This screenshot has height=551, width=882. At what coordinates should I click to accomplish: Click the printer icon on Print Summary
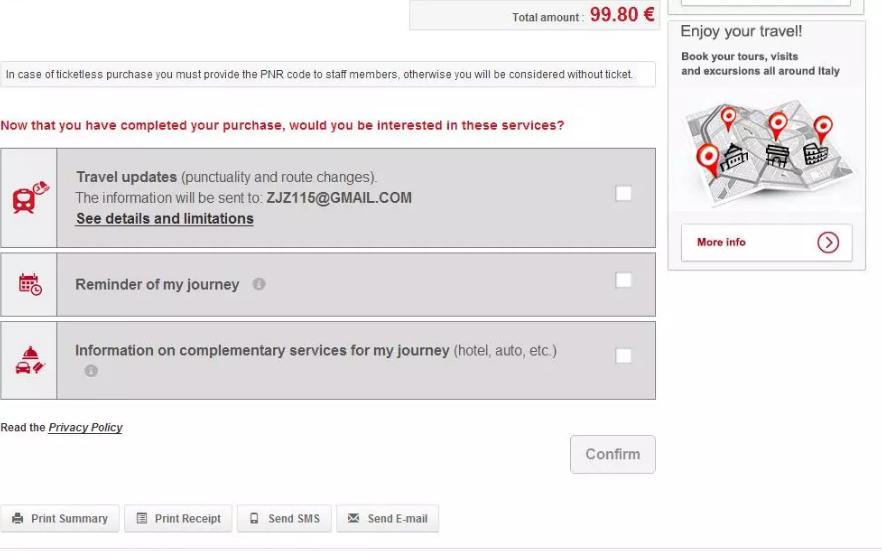(17, 519)
